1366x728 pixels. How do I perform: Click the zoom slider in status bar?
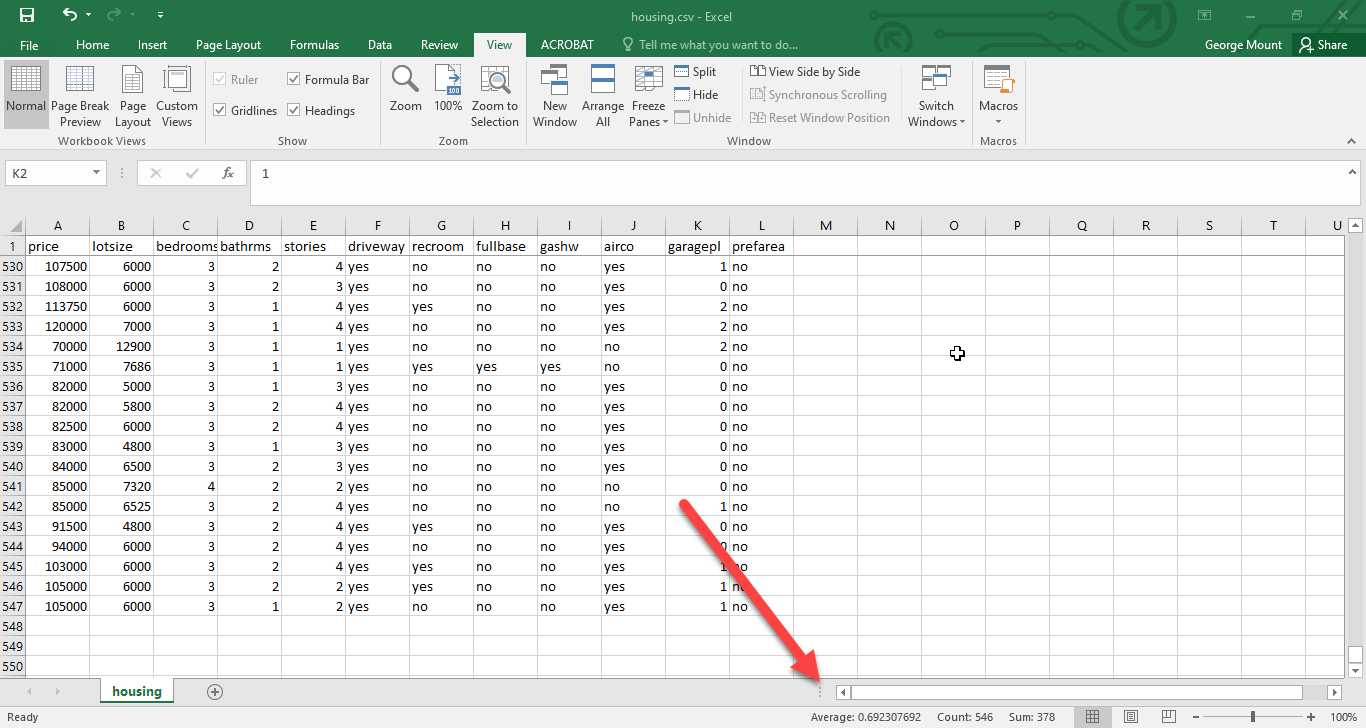point(1253,717)
